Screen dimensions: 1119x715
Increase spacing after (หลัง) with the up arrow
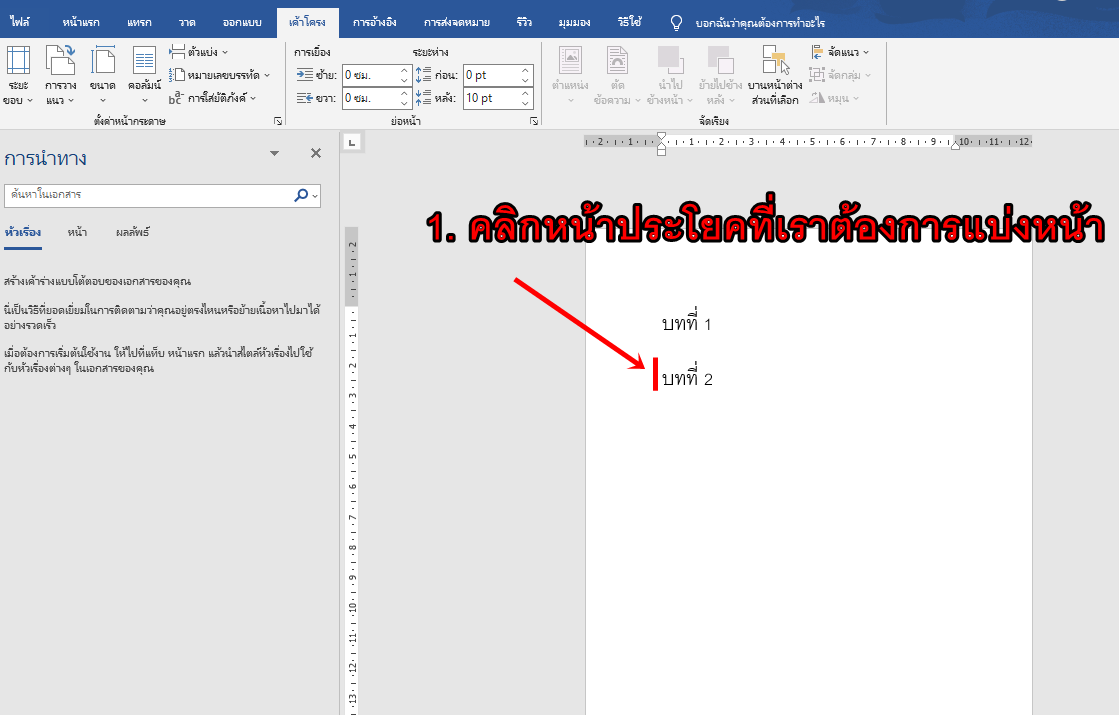click(x=526, y=93)
